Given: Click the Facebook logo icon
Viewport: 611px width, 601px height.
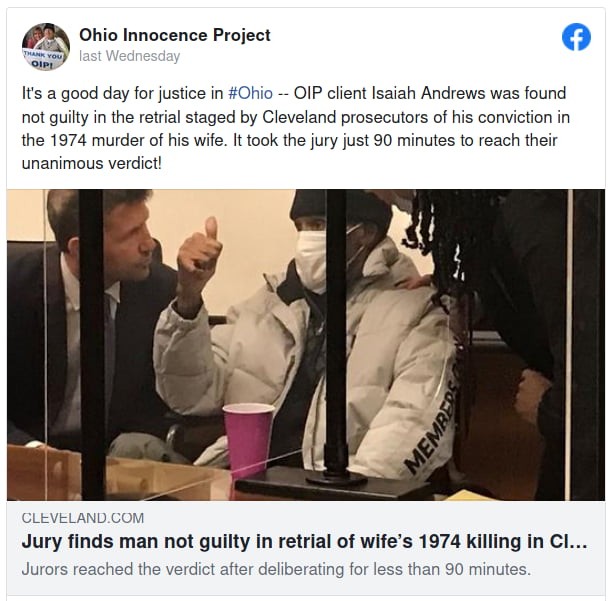Looking at the screenshot, I should pyautogui.click(x=576, y=37).
